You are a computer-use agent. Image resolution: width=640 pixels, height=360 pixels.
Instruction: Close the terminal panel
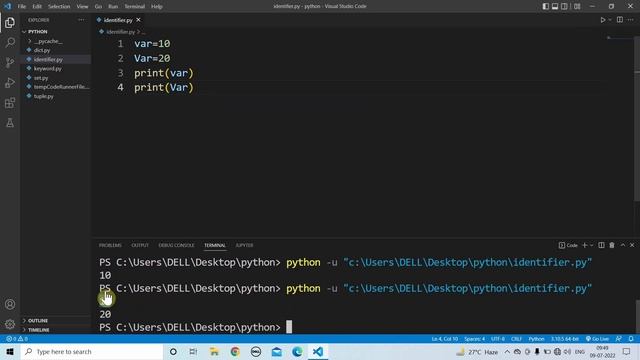632,245
